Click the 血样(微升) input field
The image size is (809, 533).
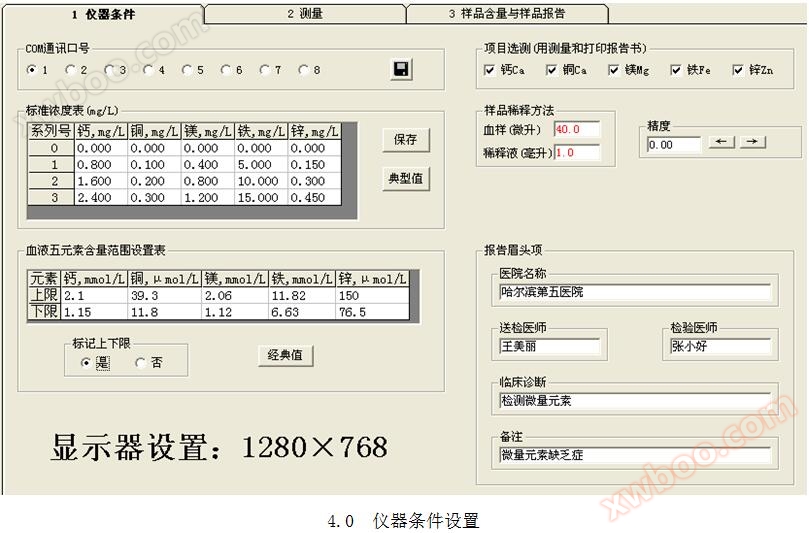point(576,129)
